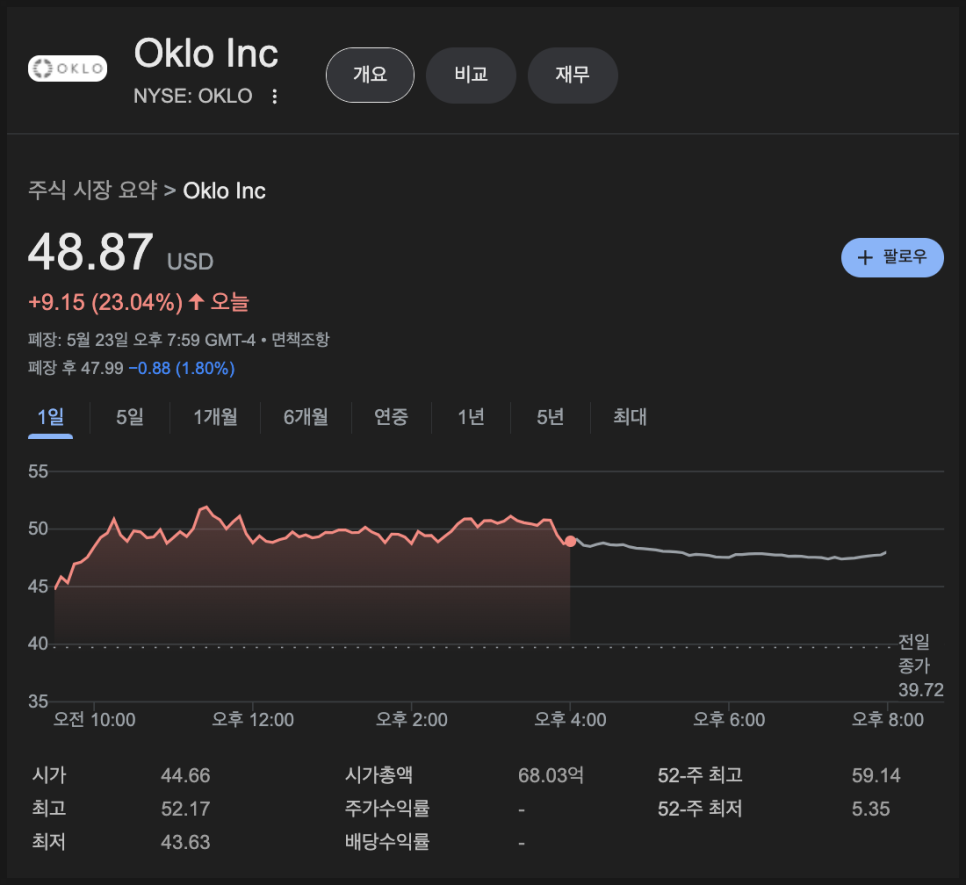
Task: Click the current price 48.87
Action: click(x=91, y=252)
